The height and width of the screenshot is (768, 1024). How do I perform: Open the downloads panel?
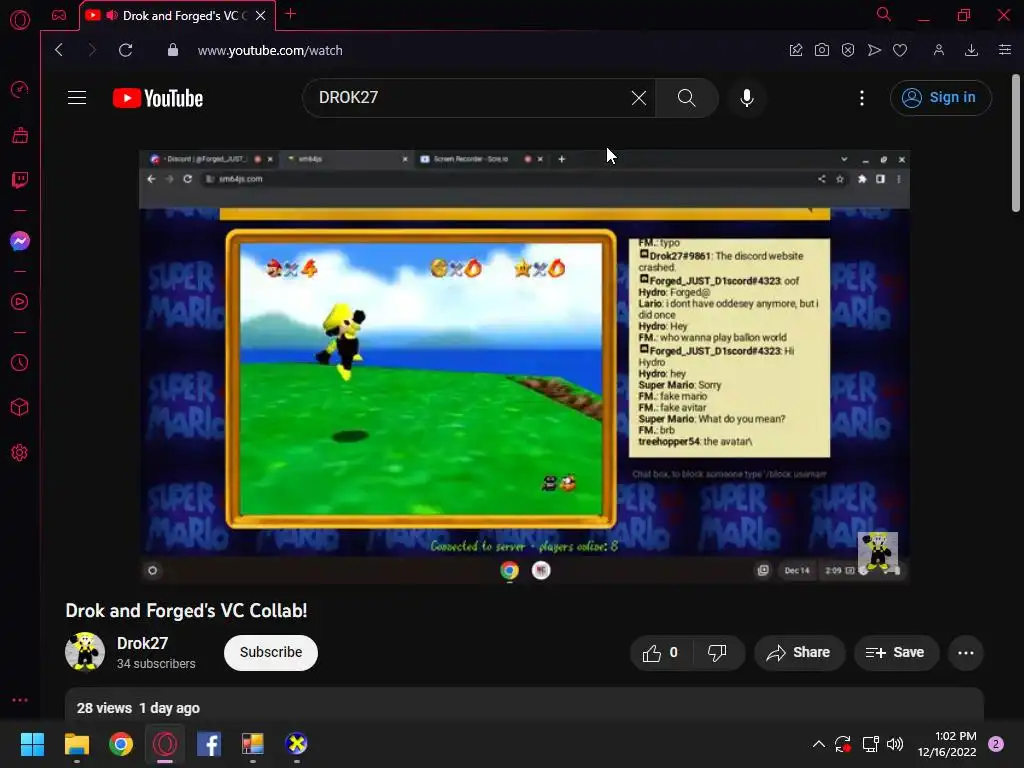(971, 50)
